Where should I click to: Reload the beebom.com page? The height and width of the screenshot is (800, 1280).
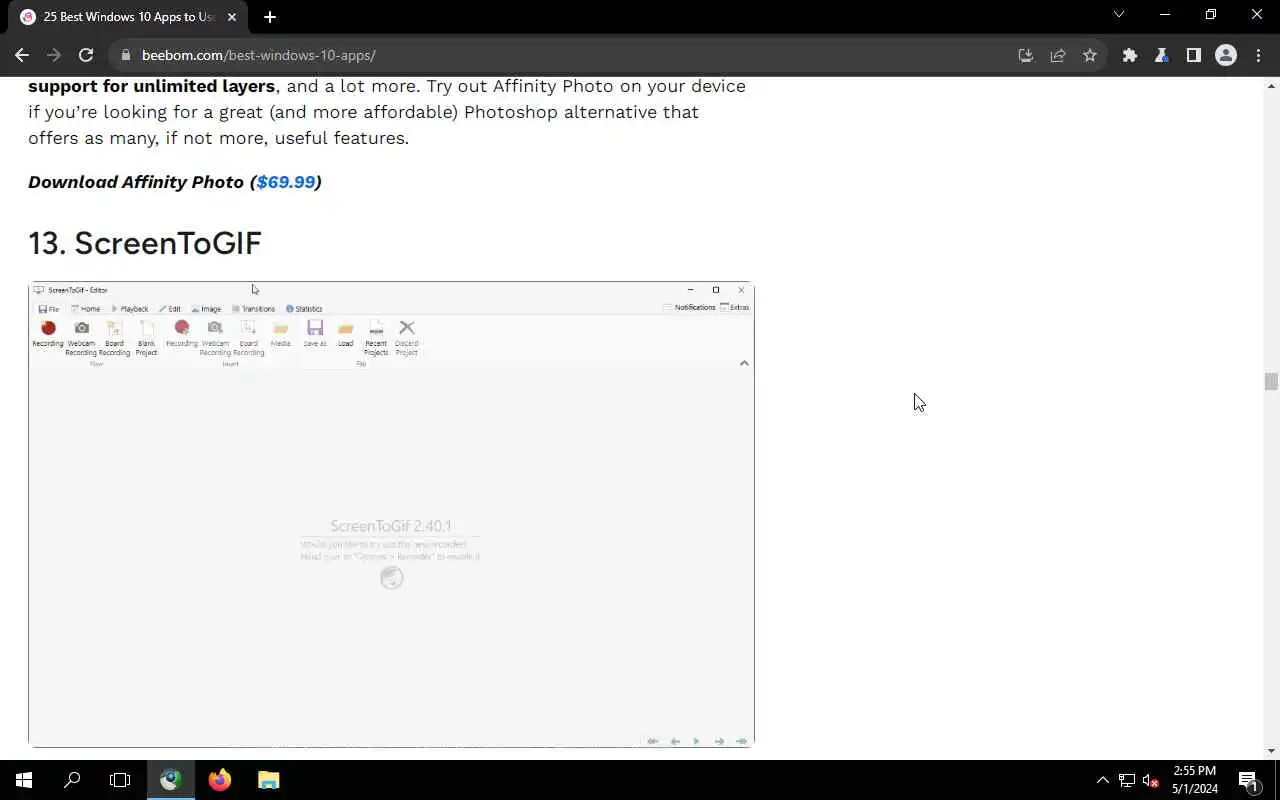tap(86, 55)
